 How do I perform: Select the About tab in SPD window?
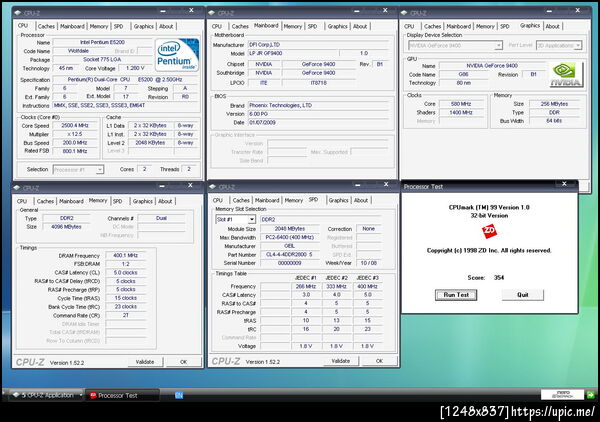click(360, 200)
